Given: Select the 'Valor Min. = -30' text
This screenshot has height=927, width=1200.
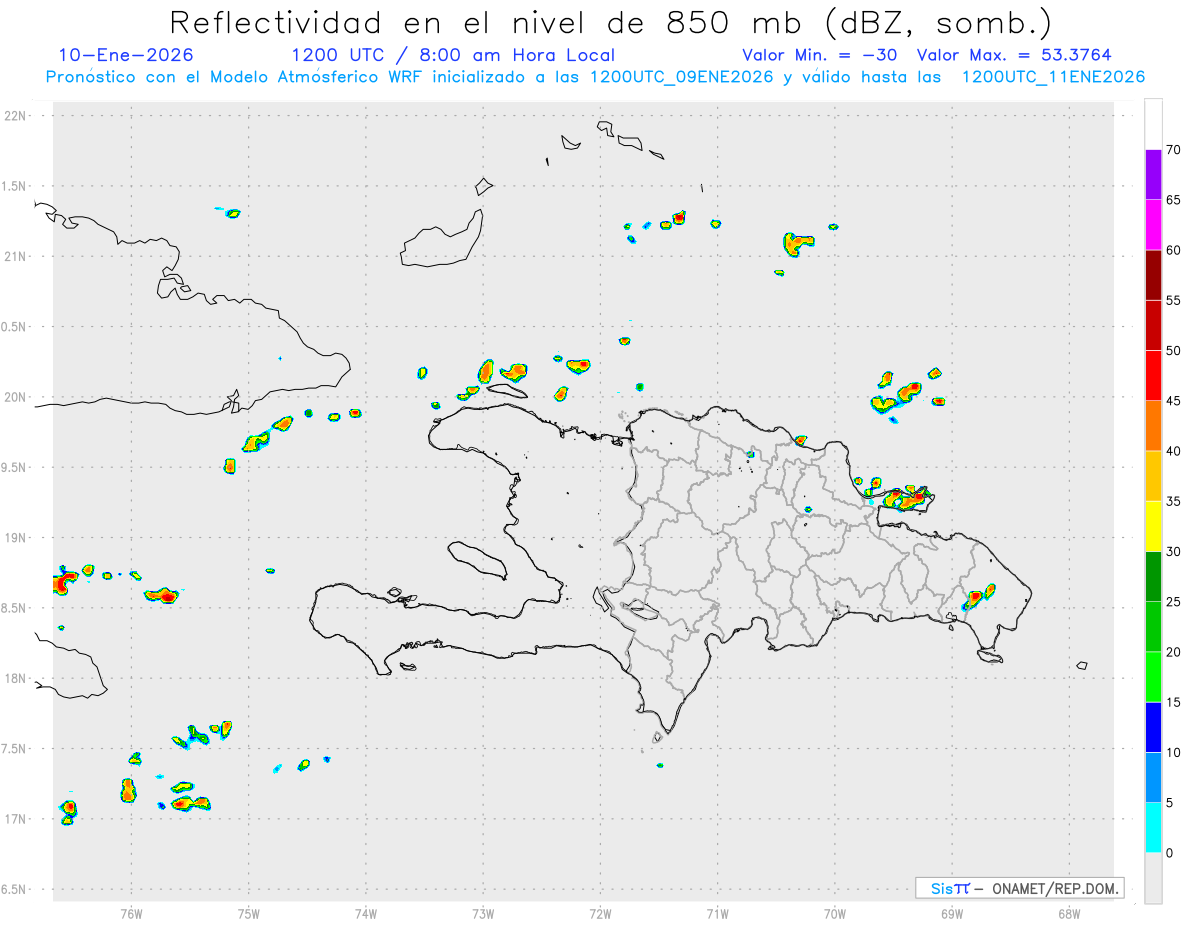Looking at the screenshot, I should [818, 55].
